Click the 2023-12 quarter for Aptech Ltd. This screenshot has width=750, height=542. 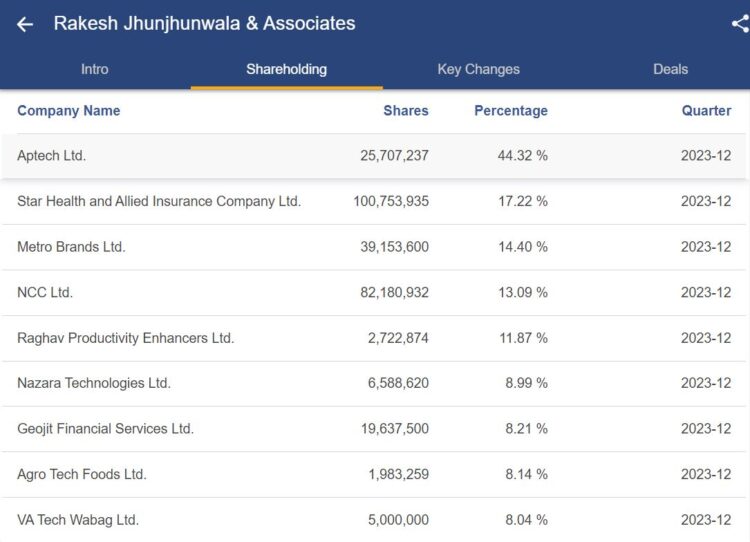tap(706, 155)
